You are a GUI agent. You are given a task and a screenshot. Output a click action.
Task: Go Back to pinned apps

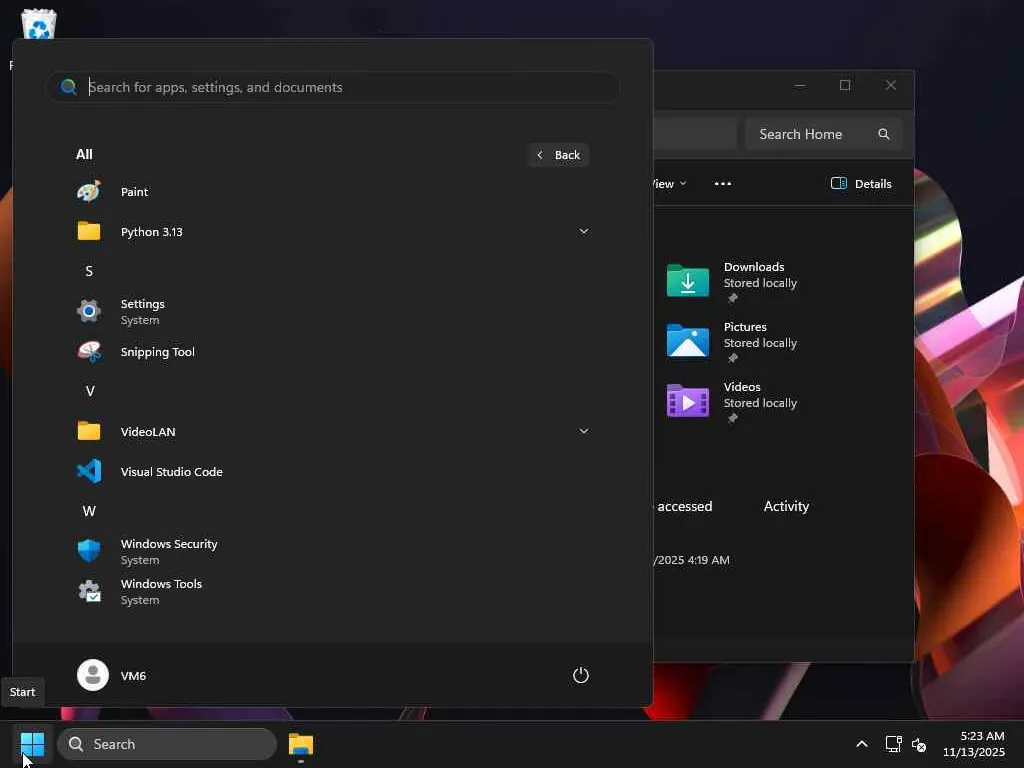point(558,155)
